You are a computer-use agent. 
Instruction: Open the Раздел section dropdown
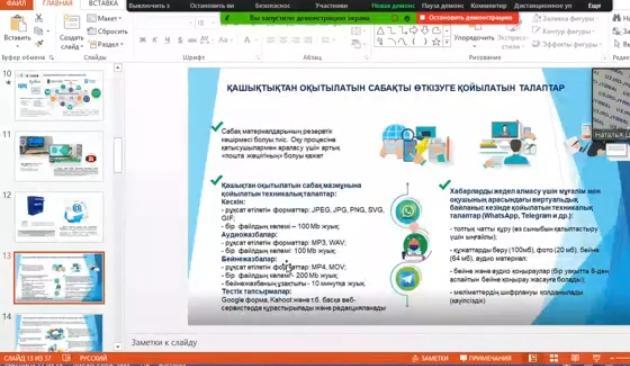(x=106, y=44)
